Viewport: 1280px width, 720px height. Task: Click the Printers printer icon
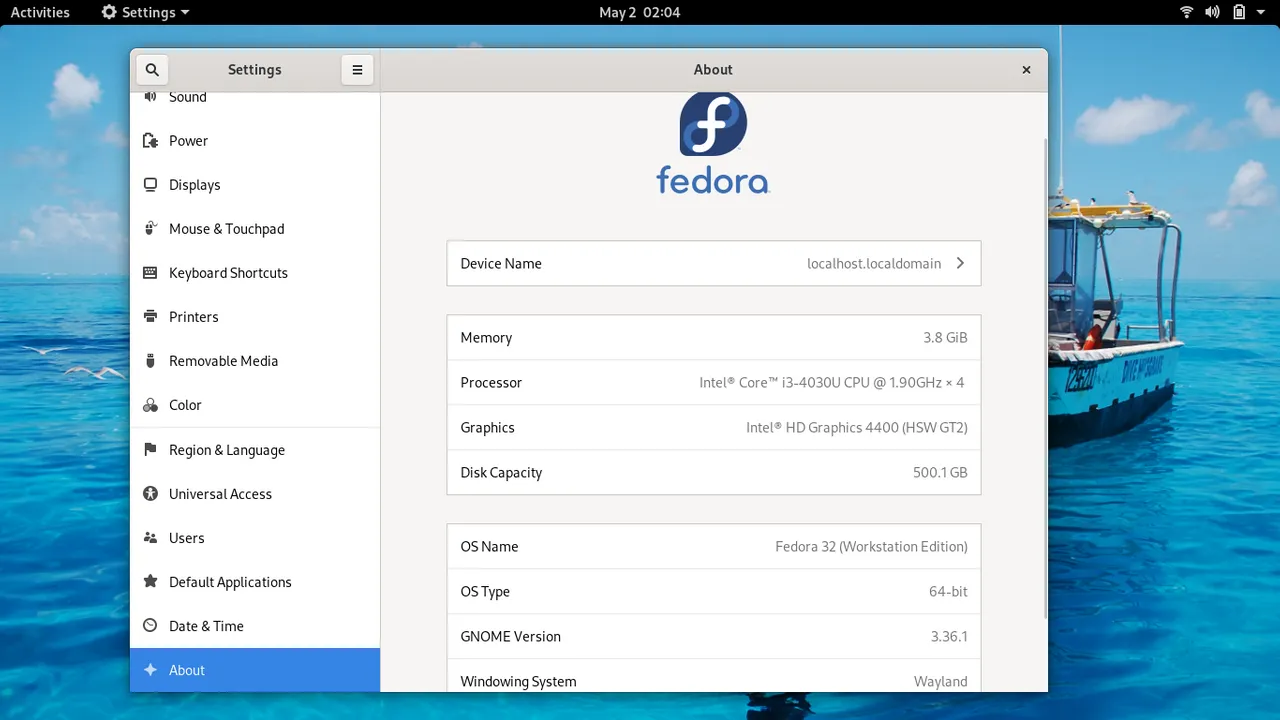pos(150,317)
